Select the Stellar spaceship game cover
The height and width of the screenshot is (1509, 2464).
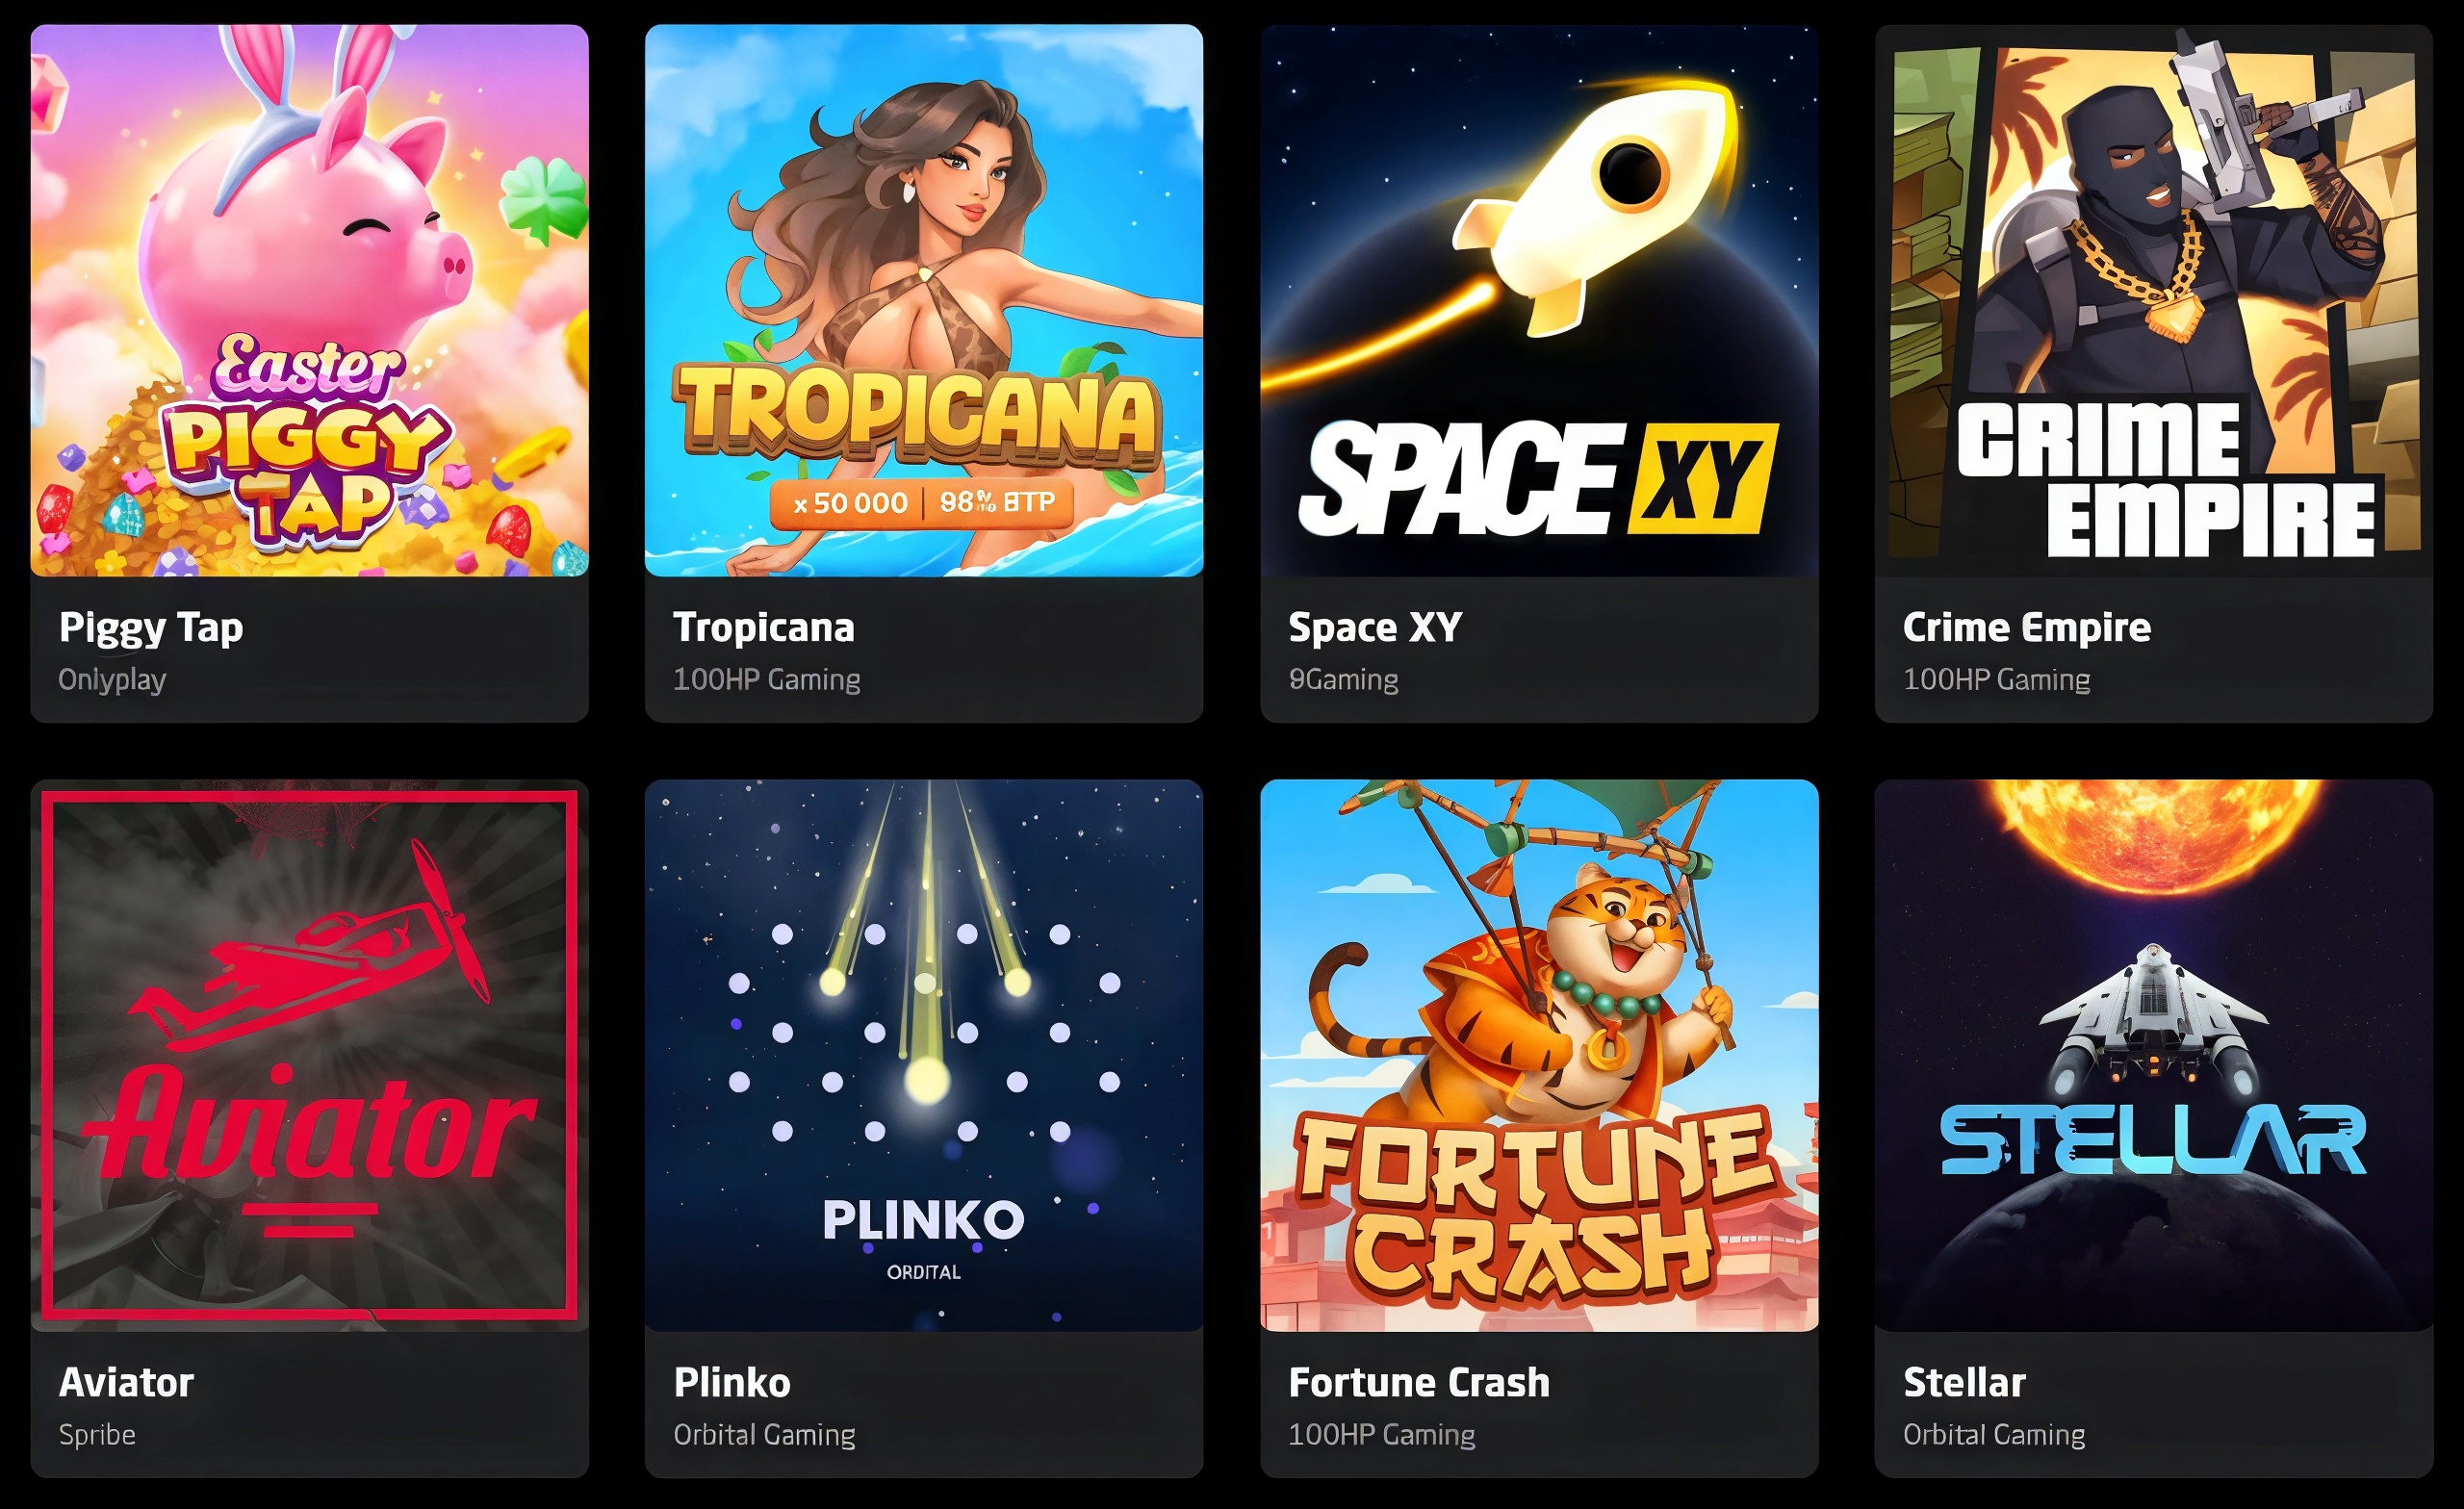click(x=2154, y=1055)
